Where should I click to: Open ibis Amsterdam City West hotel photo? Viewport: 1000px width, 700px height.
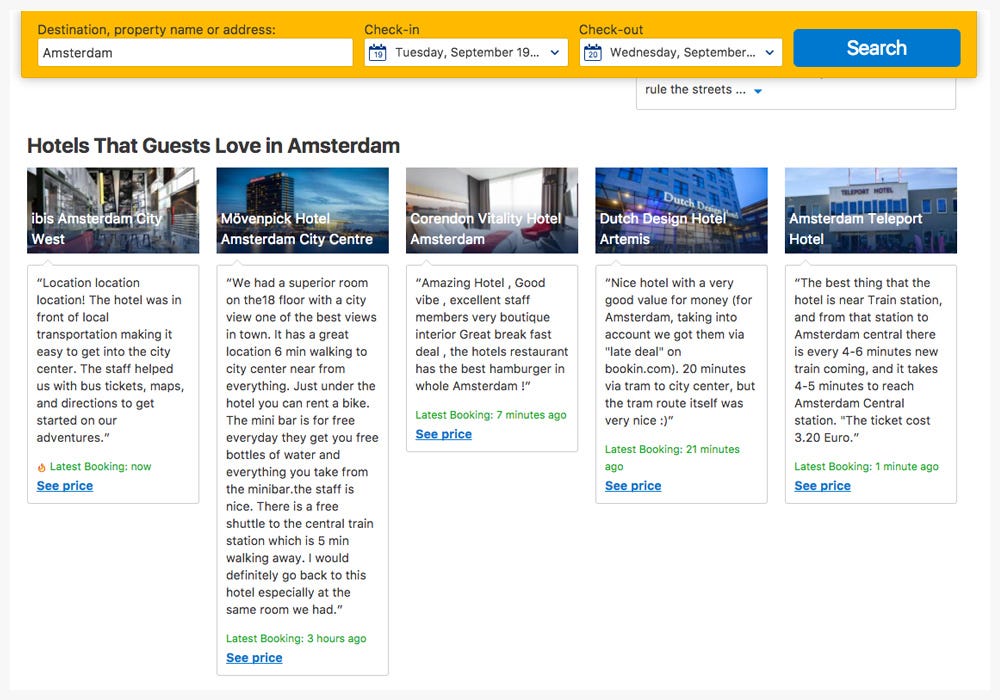coord(113,210)
